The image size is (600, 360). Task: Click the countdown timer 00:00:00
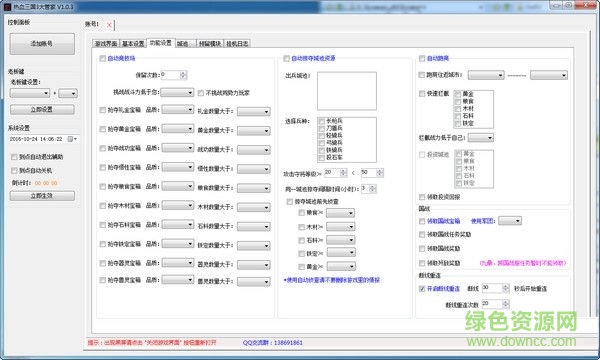46,183
